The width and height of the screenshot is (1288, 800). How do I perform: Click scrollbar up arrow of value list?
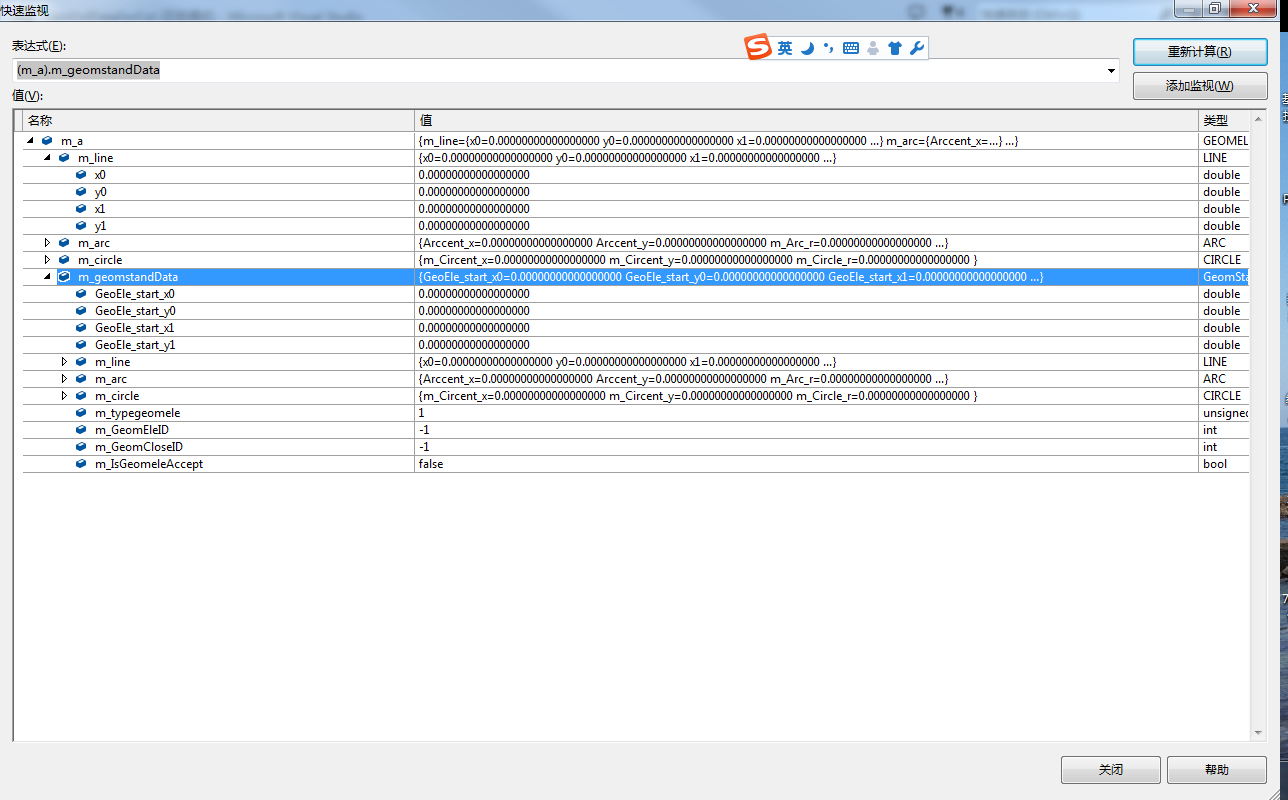click(x=1258, y=118)
